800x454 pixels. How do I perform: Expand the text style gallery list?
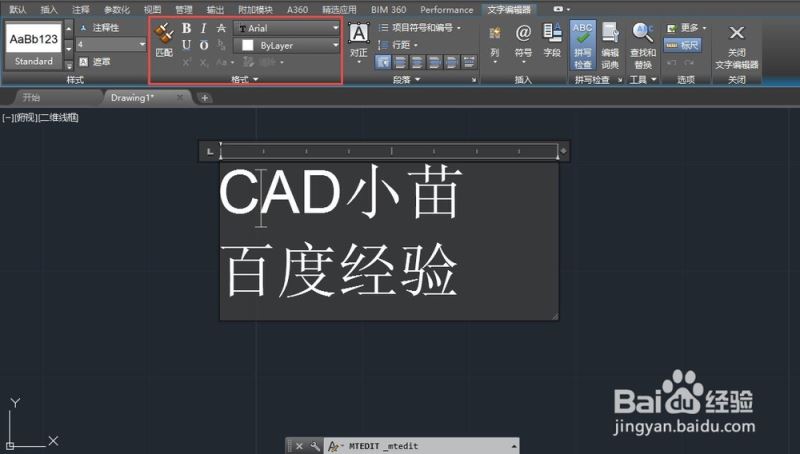point(69,65)
